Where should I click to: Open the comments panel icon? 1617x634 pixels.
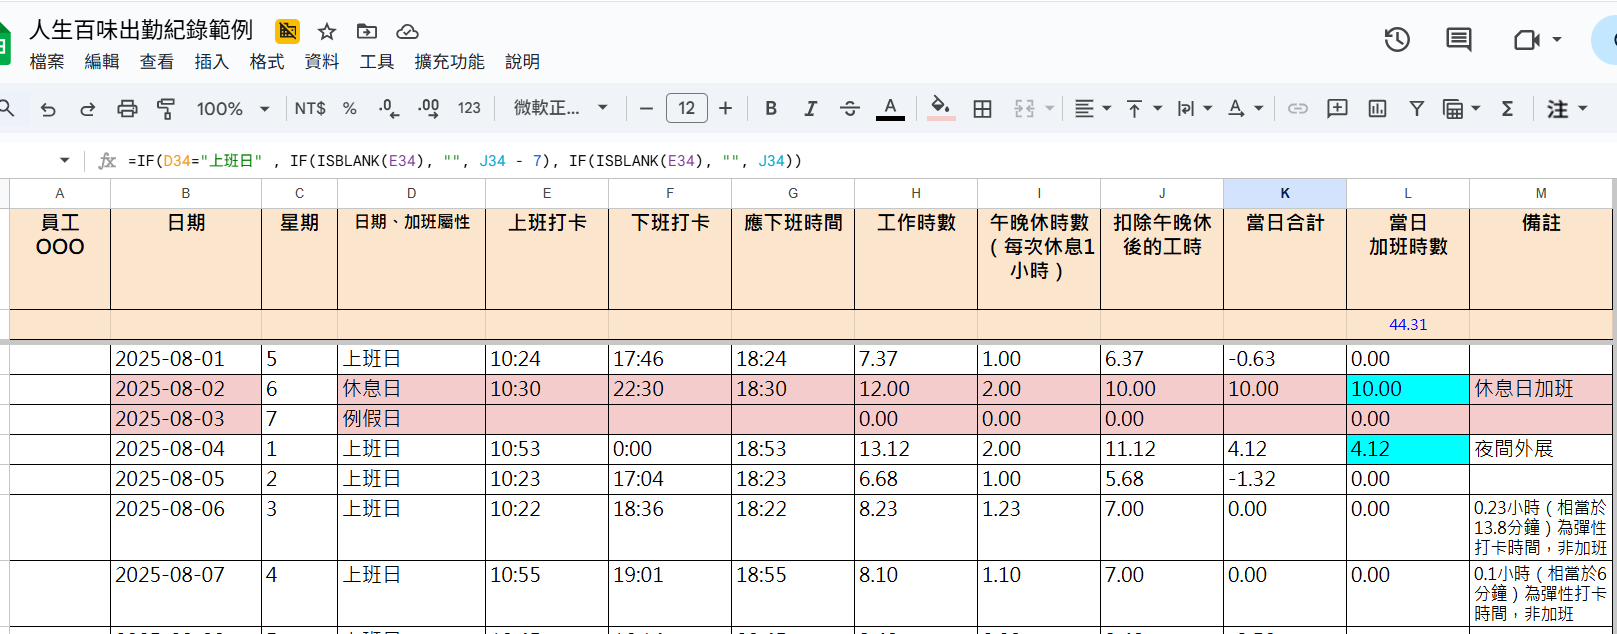click(1459, 40)
